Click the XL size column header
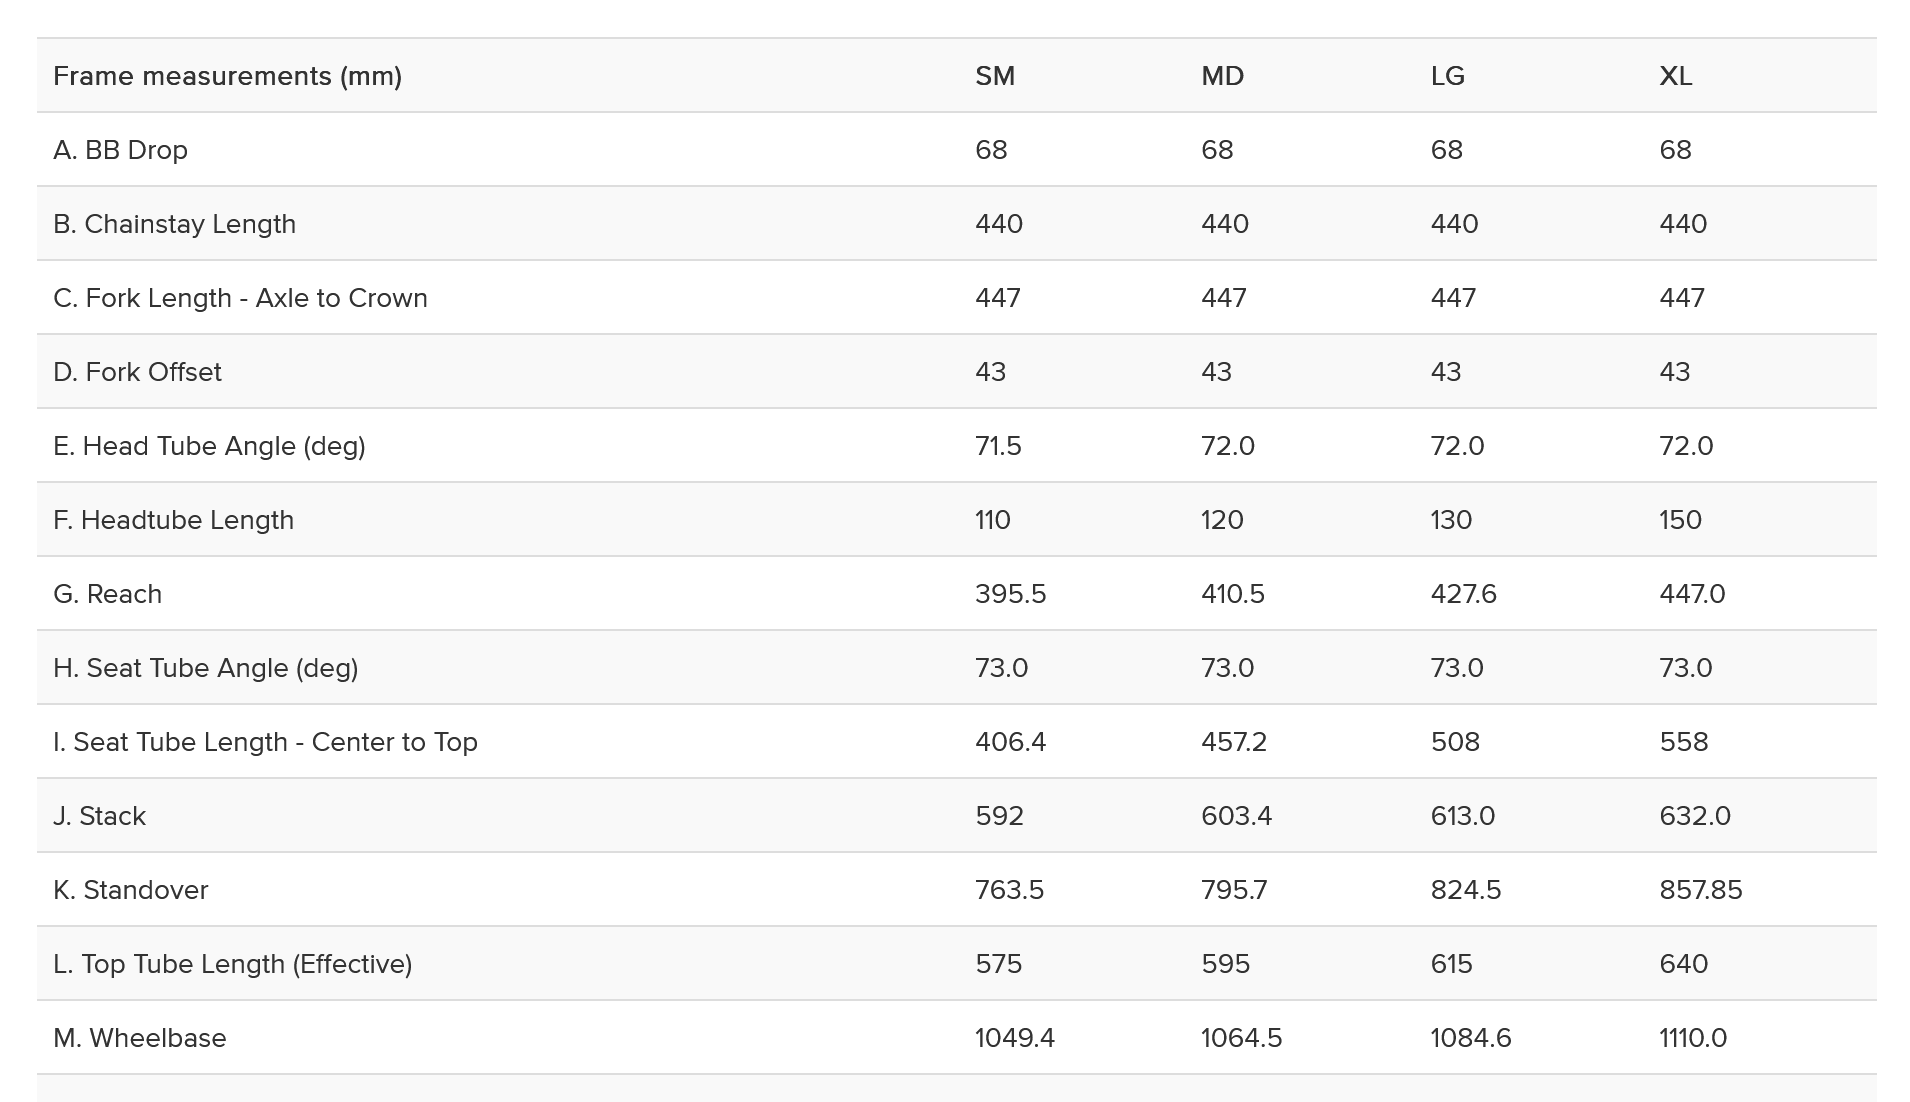This screenshot has width=1910, height=1102. click(1675, 76)
